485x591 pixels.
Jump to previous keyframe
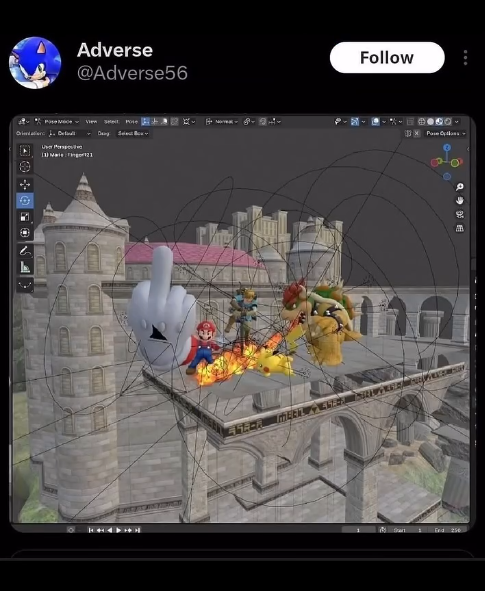click(100, 530)
